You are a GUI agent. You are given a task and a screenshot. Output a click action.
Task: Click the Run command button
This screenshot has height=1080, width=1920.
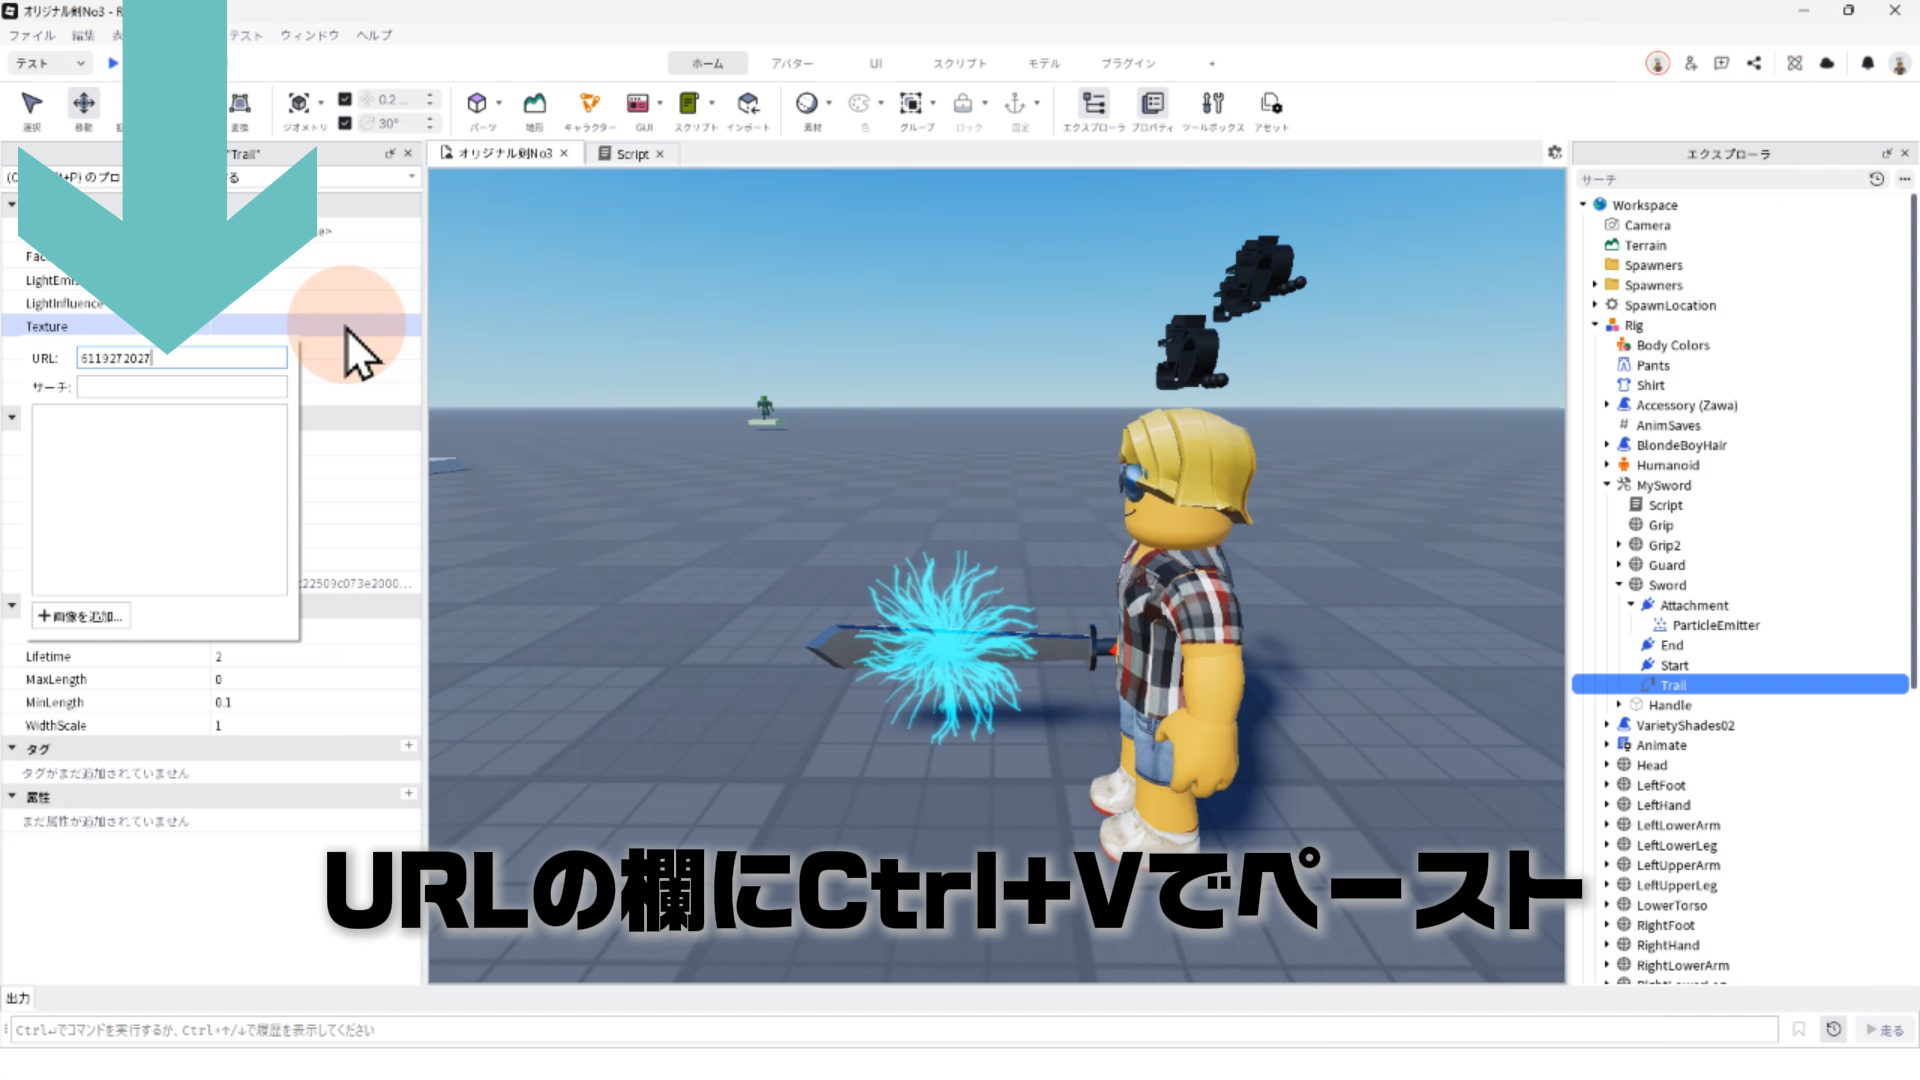1884,1030
